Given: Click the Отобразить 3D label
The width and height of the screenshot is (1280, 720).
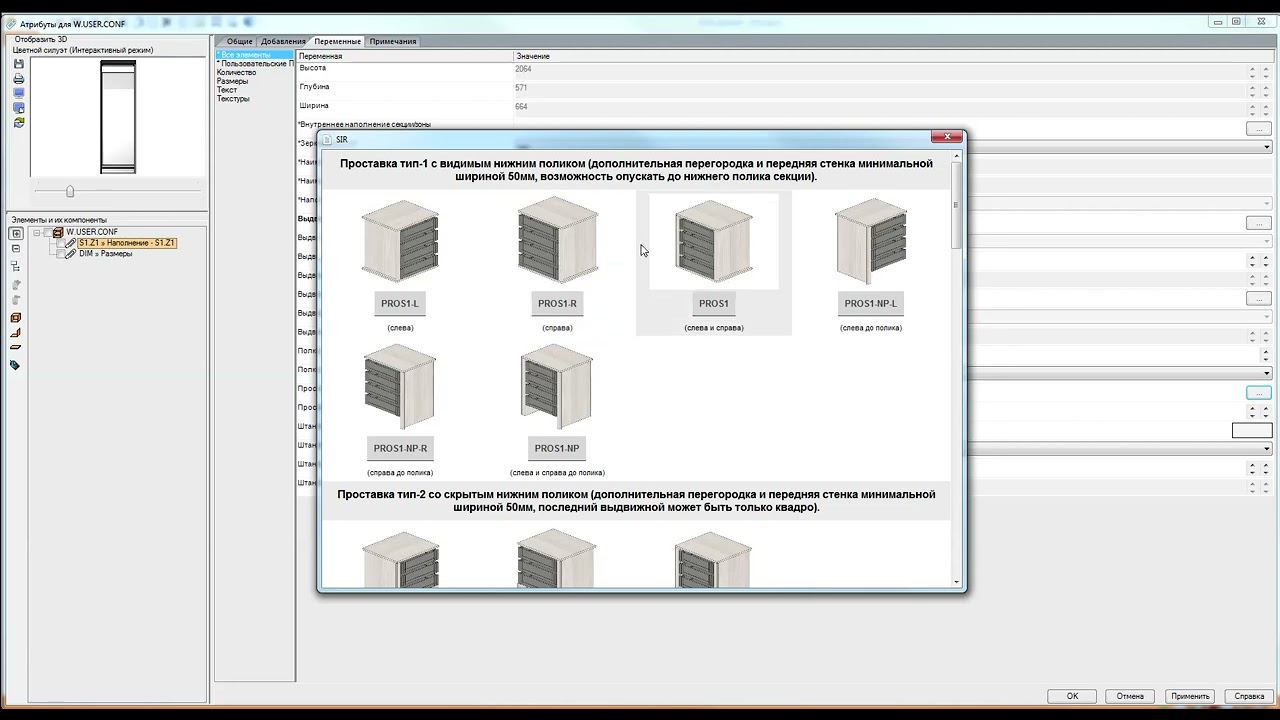Looking at the screenshot, I should 41,39.
